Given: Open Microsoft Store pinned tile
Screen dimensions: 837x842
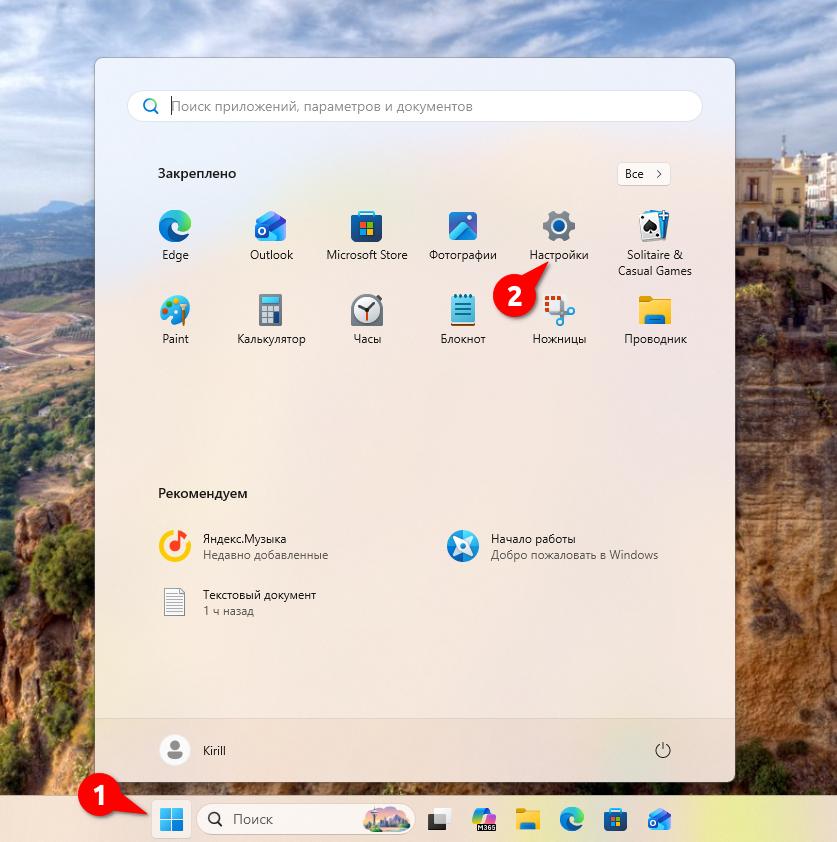Looking at the screenshot, I should [x=367, y=227].
